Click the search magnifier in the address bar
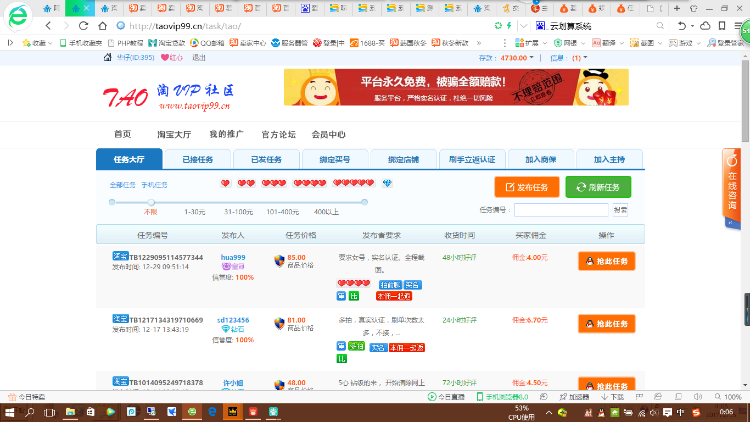This screenshot has width=750, height=422. 660,26
